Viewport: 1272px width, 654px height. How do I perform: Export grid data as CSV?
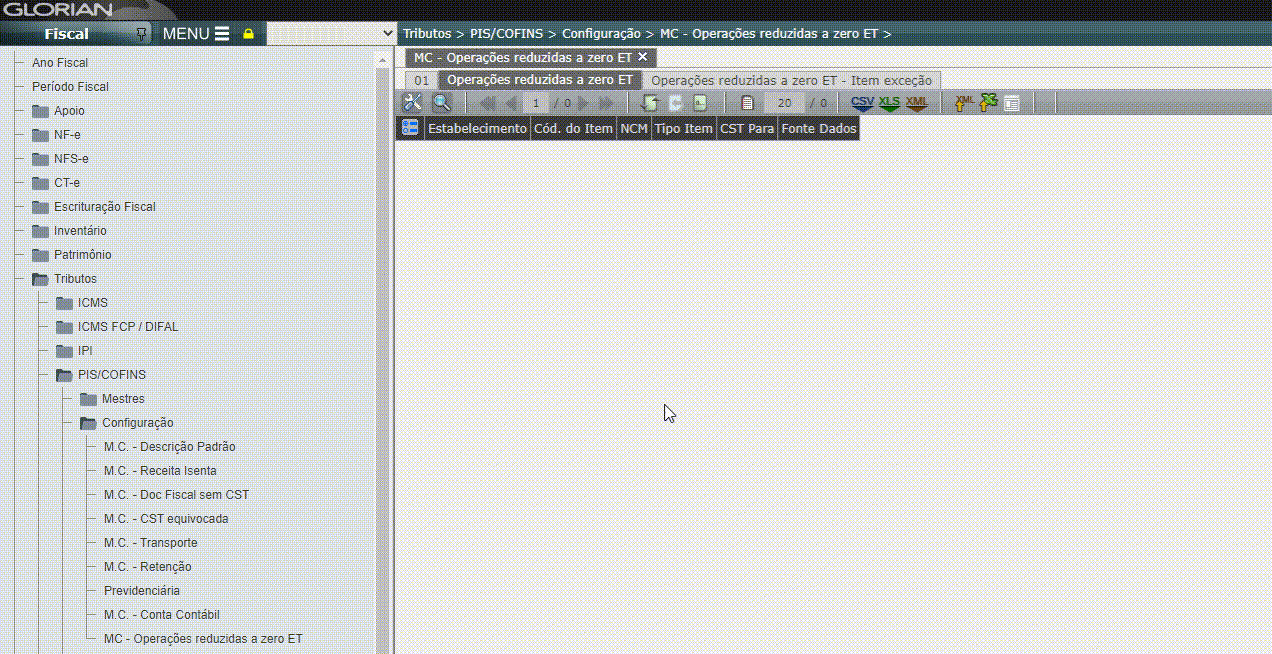[x=862, y=103]
